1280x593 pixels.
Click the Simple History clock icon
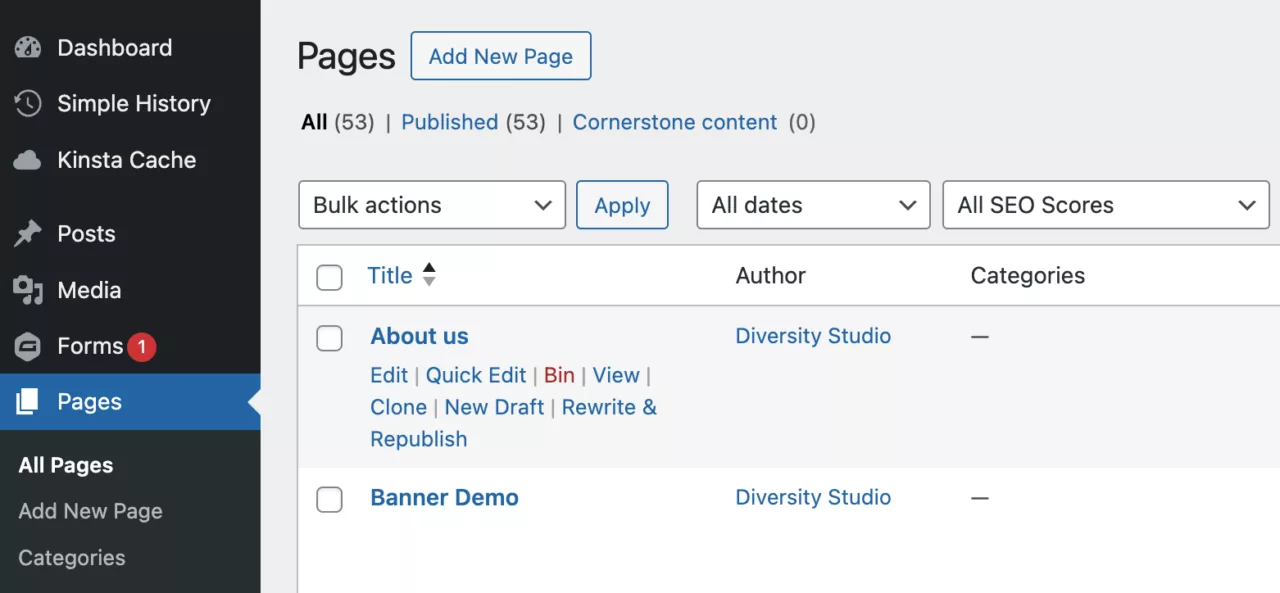(28, 104)
